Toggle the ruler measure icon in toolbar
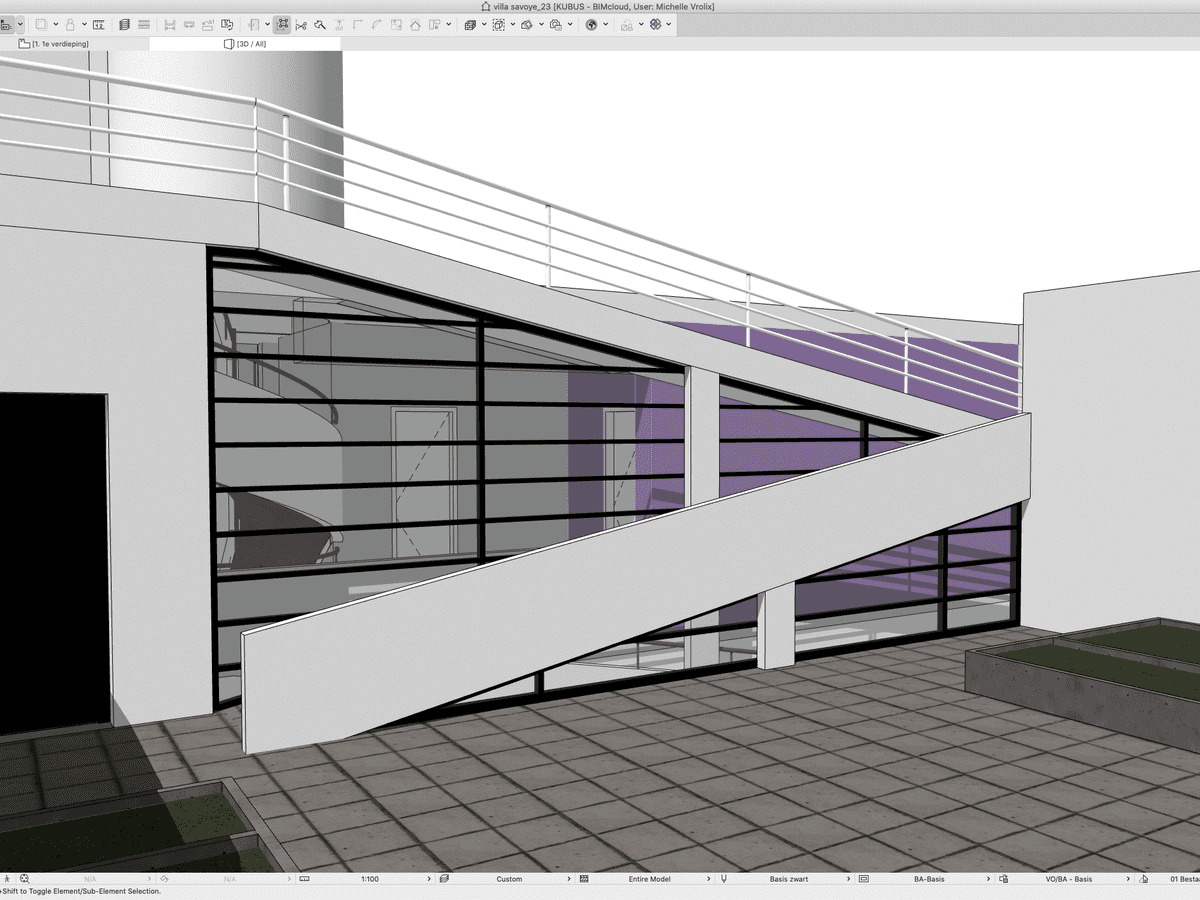Image resolution: width=1200 pixels, height=900 pixels. 99,24
